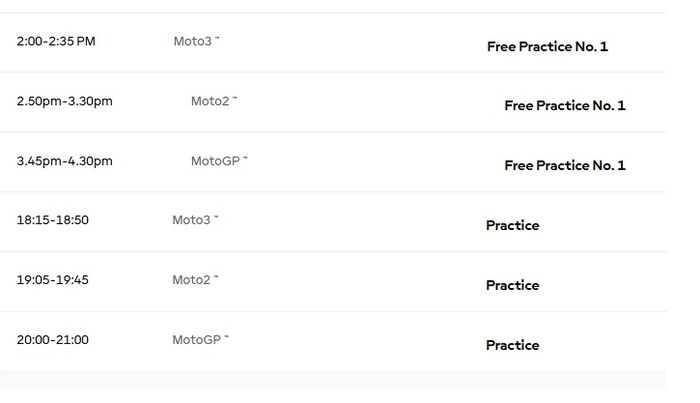This screenshot has width=700, height=403.
Task: Open Practice session in the 20:00-21:00 row
Action: click(512, 345)
